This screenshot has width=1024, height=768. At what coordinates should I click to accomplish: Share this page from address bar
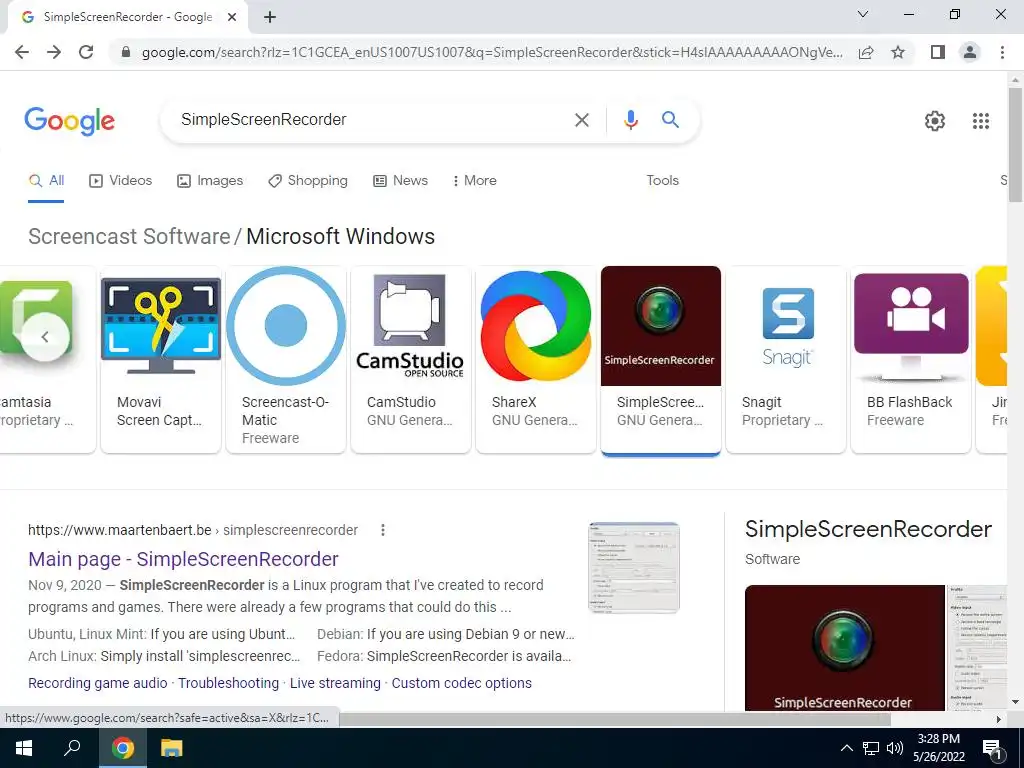tap(866, 52)
